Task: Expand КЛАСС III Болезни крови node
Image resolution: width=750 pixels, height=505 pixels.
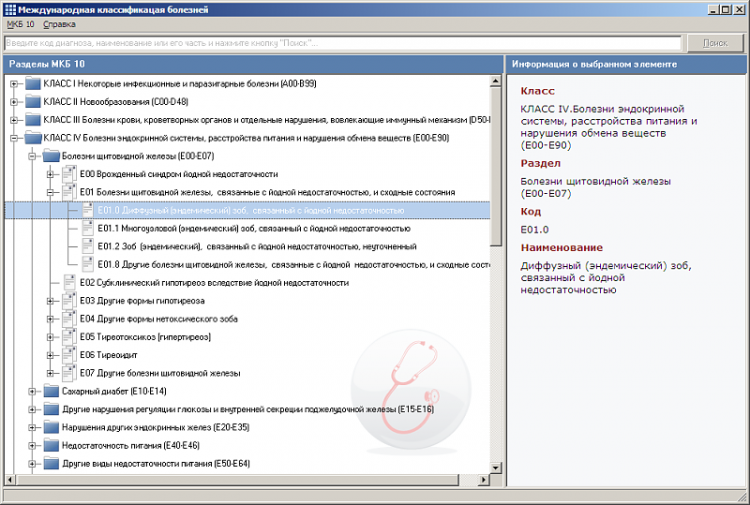Action: [x=14, y=120]
